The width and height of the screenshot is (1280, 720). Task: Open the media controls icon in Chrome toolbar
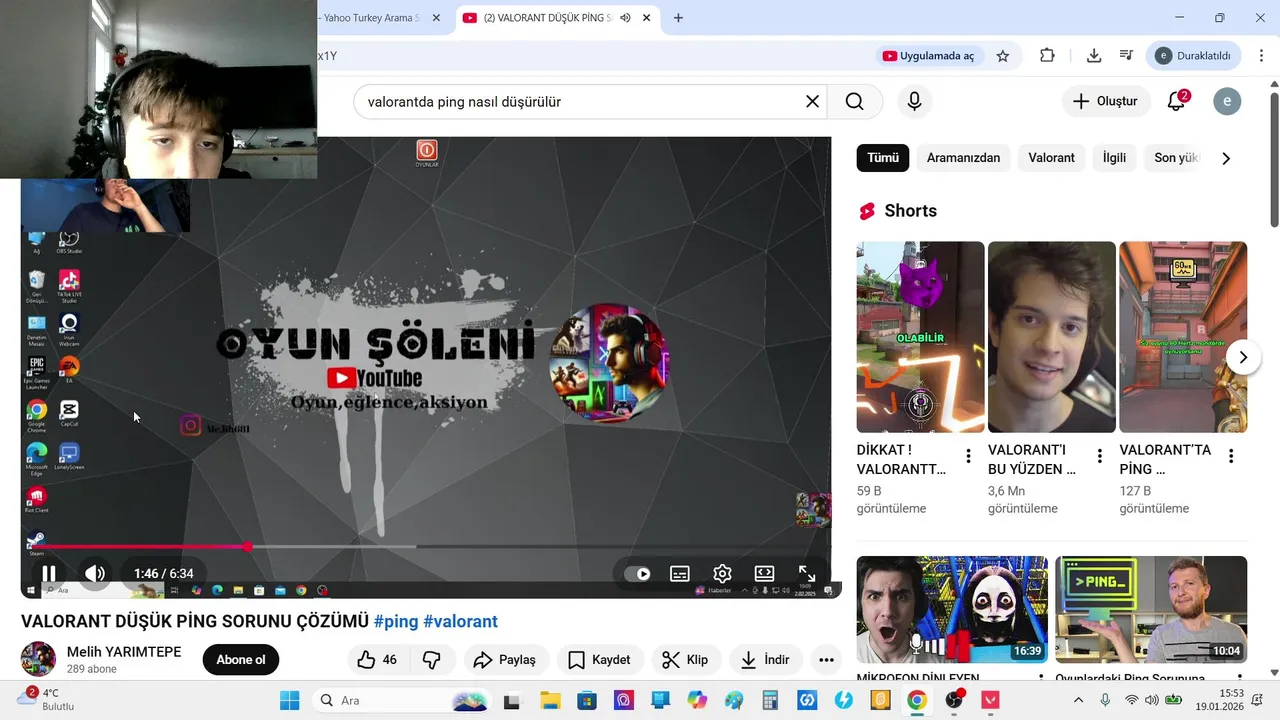(1126, 56)
